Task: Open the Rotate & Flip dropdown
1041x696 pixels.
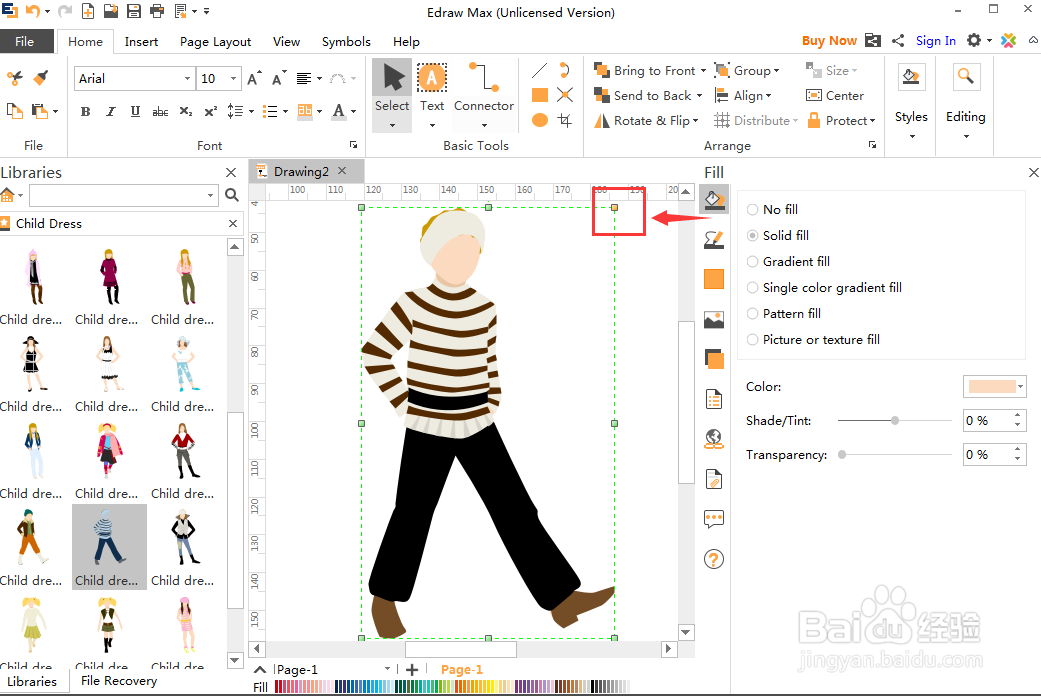Action: (646, 120)
